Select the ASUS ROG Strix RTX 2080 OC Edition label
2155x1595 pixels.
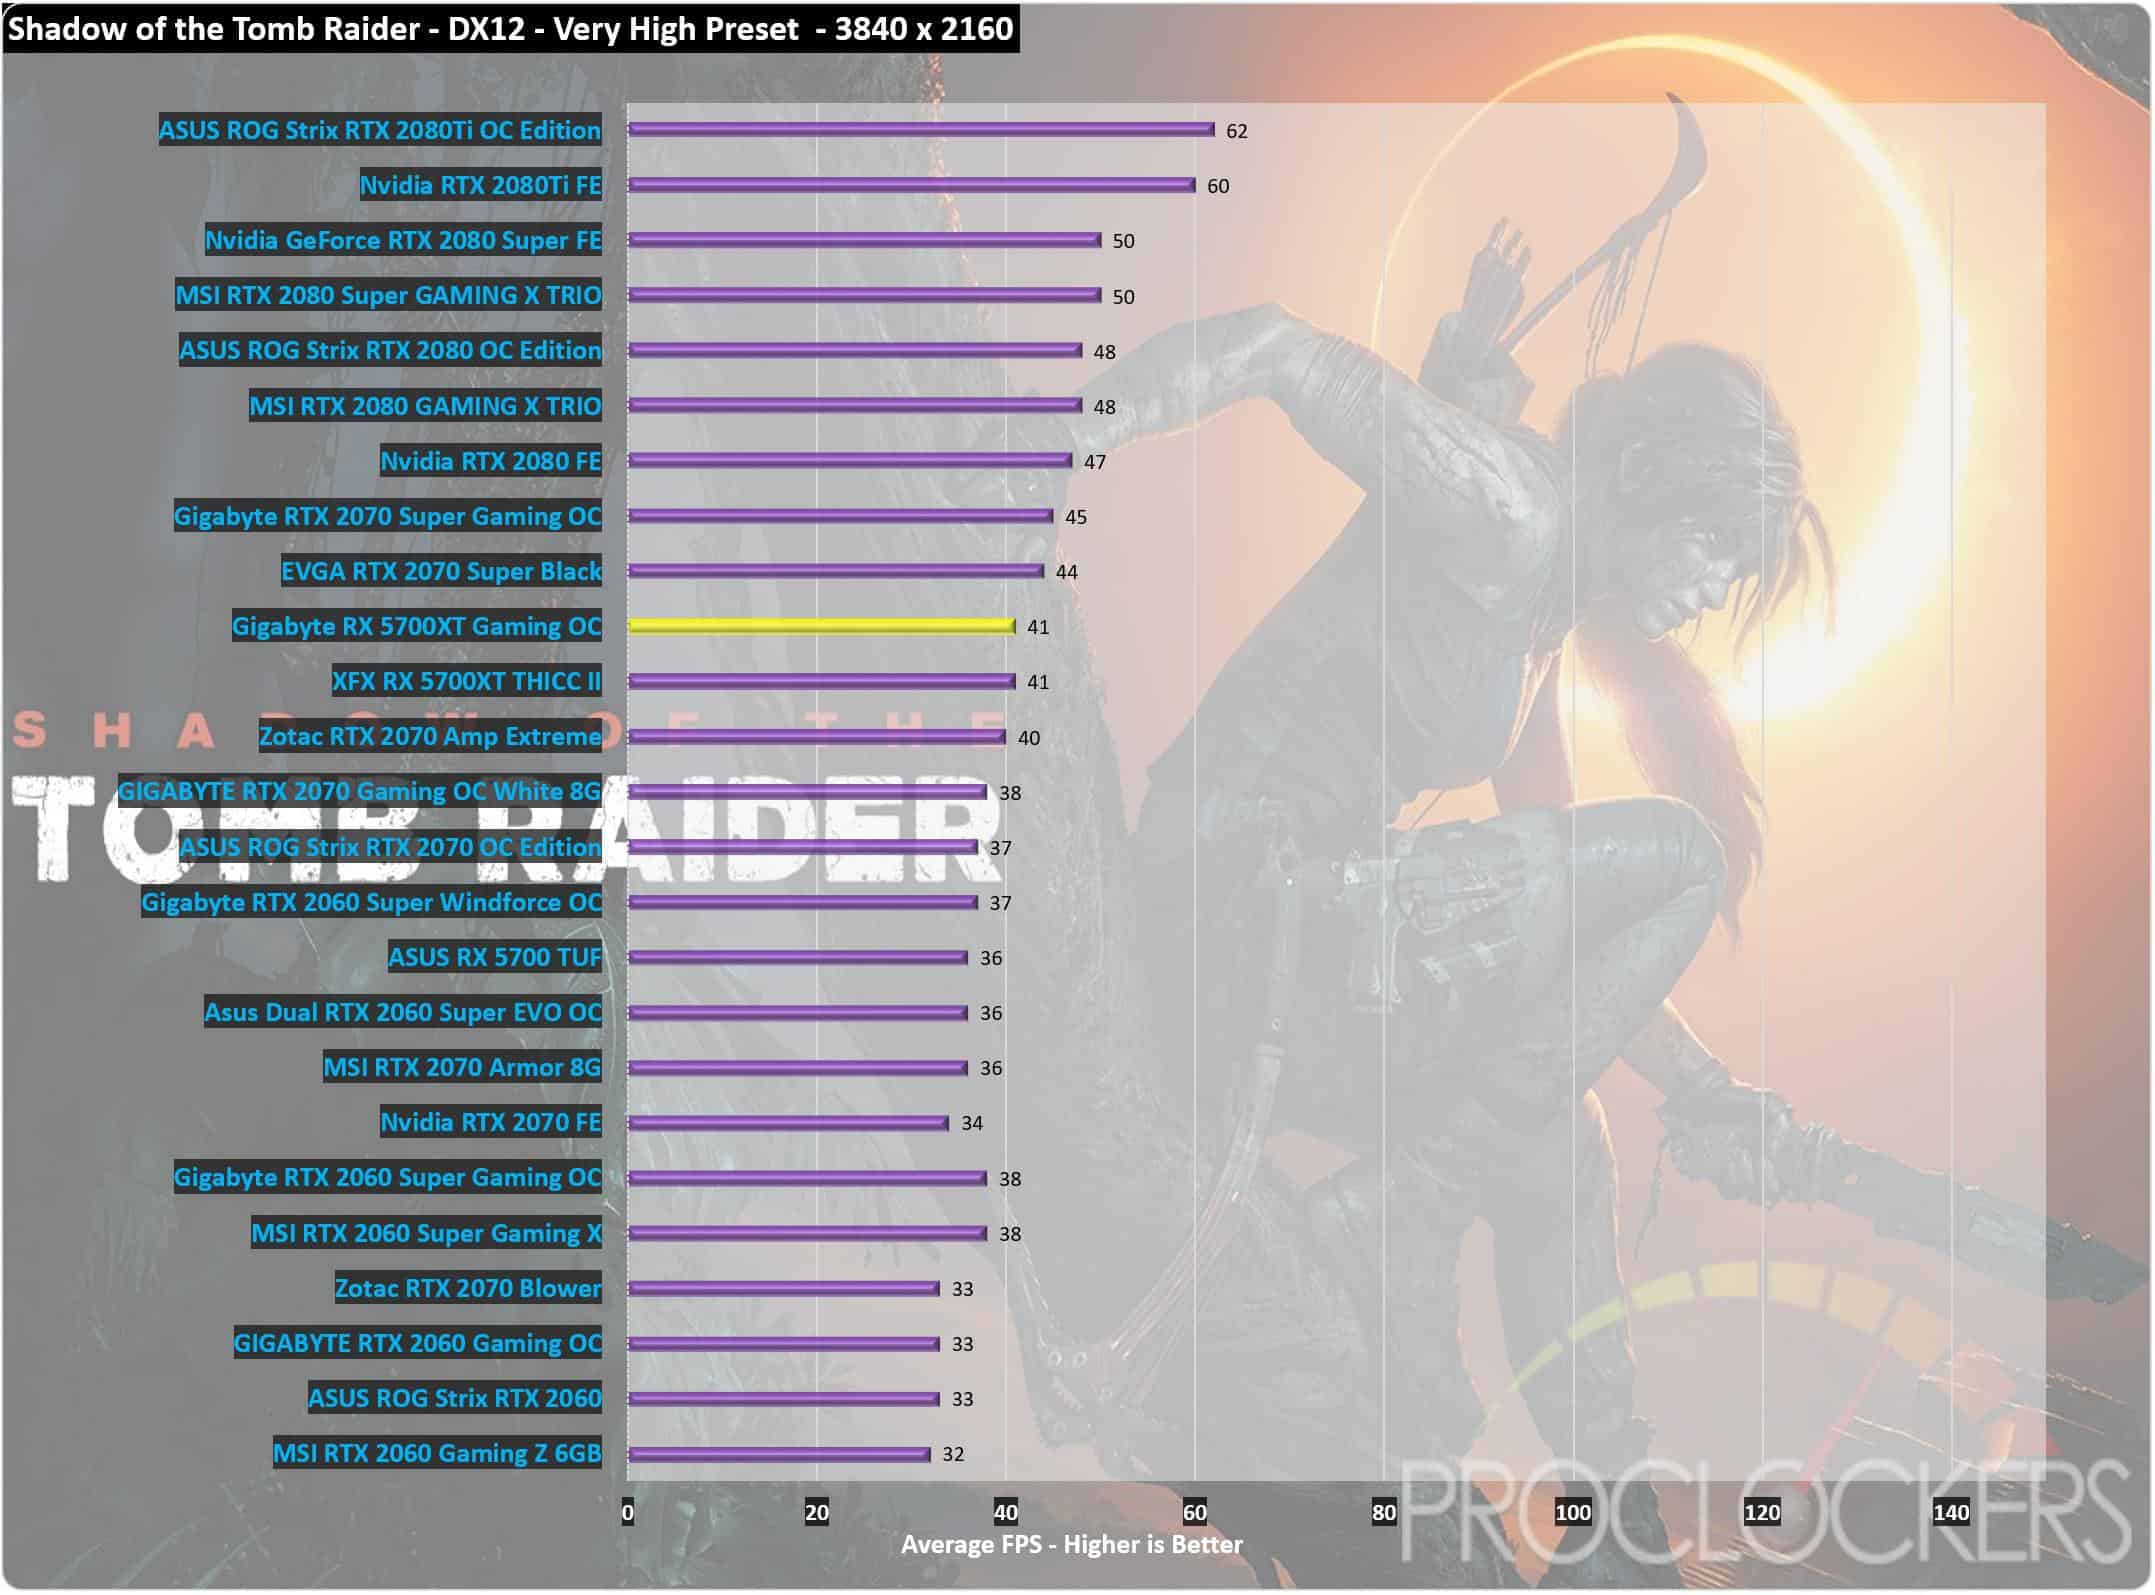[x=390, y=350]
